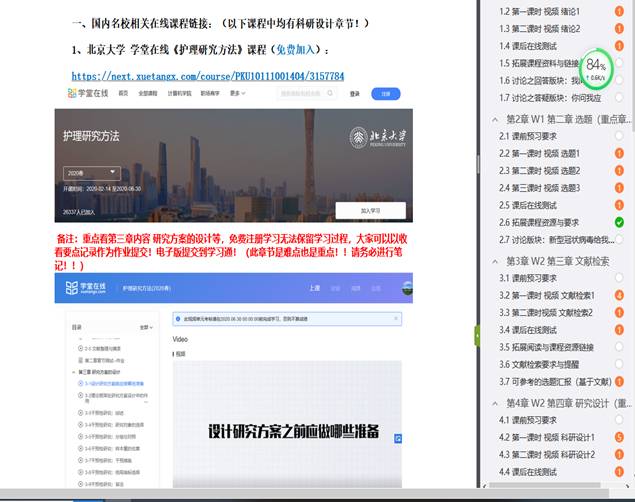Click empty status circle for 3.1 课前预习要求
The height and width of the screenshot is (502, 635).
619,278
